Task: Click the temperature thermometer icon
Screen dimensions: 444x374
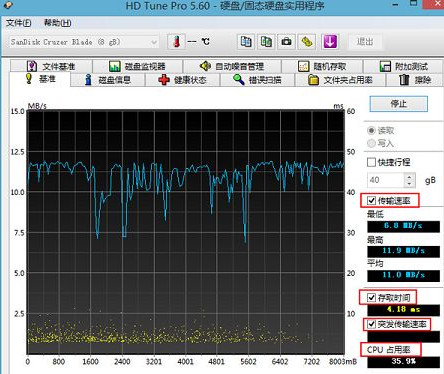Action: point(176,42)
